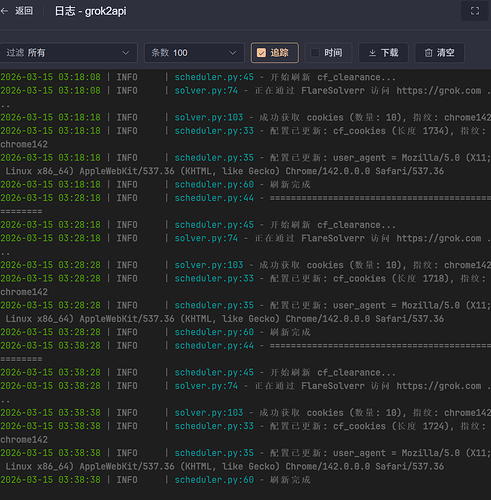The height and width of the screenshot is (500, 491).
Task: Select log line 03:28:18 scheduler.py:44 separator
Action: (x=245, y=204)
